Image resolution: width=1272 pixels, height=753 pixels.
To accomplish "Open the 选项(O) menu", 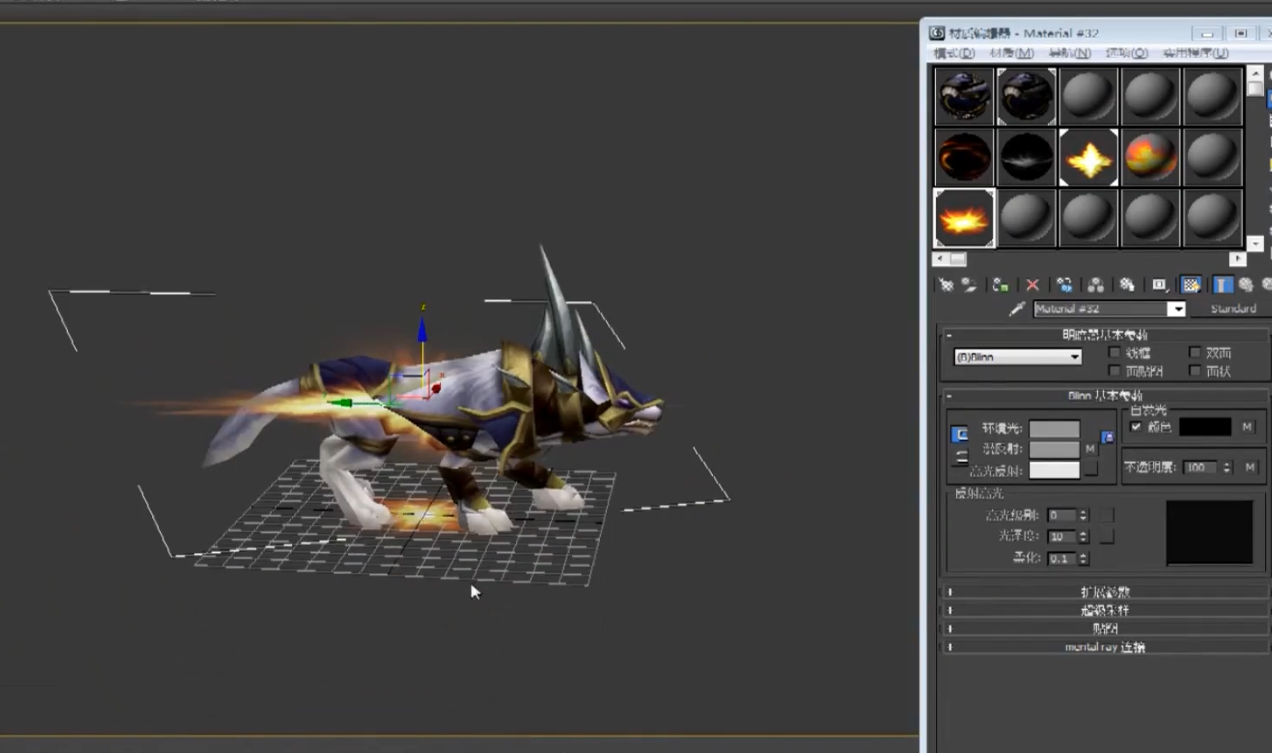I will point(1126,53).
